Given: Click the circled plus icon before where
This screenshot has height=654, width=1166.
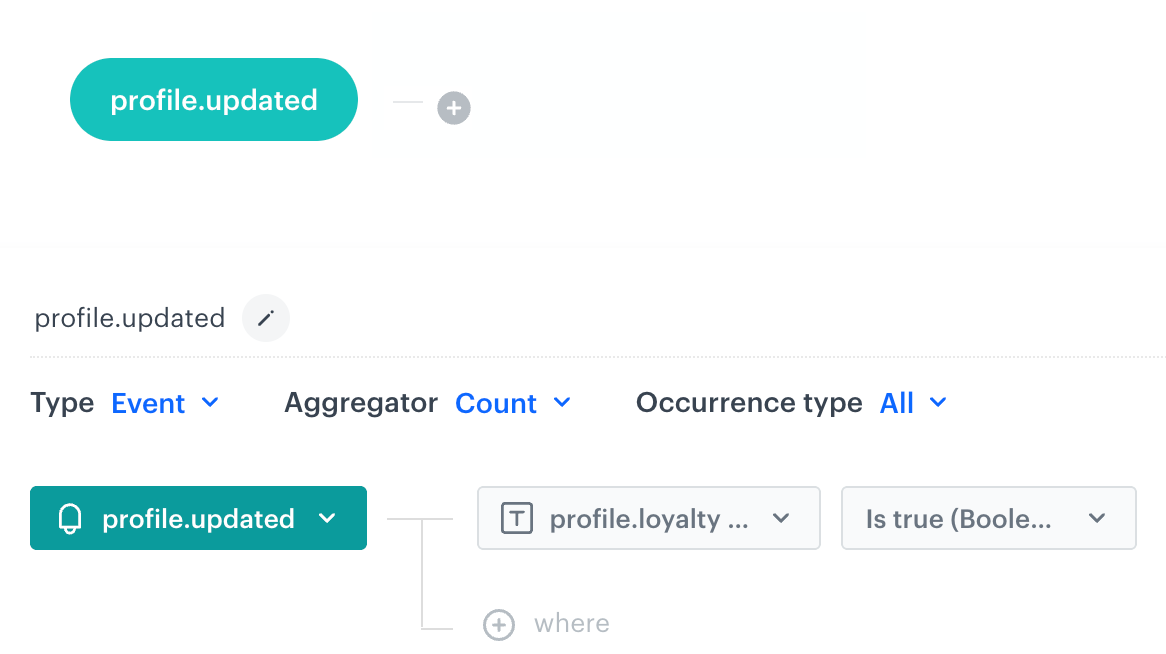Looking at the screenshot, I should [498, 625].
